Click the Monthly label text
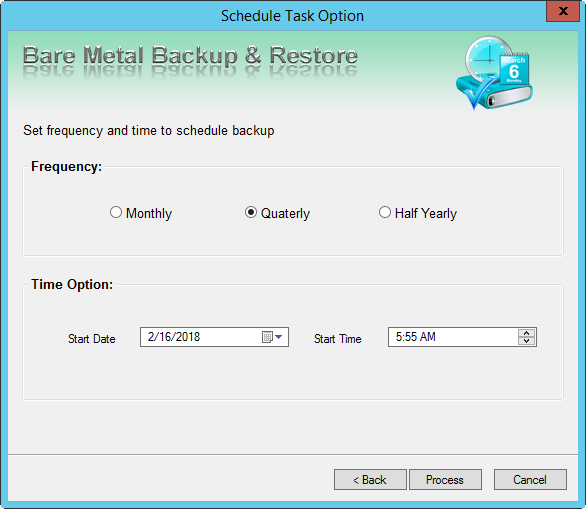 click(149, 213)
